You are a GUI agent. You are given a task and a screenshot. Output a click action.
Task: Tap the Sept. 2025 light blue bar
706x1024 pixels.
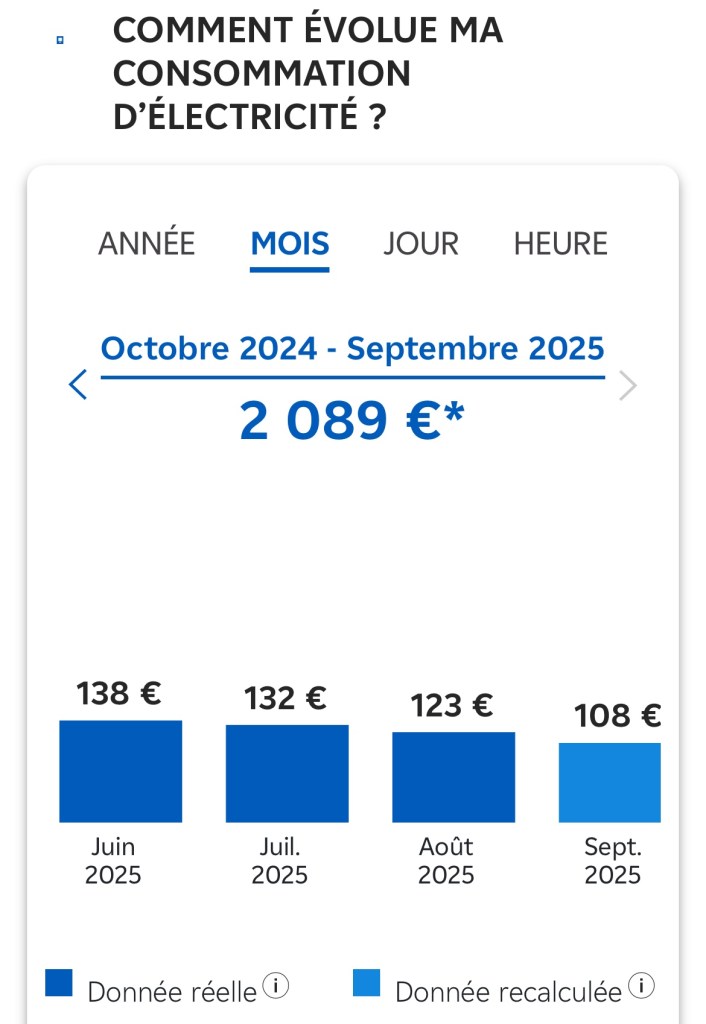point(610,782)
